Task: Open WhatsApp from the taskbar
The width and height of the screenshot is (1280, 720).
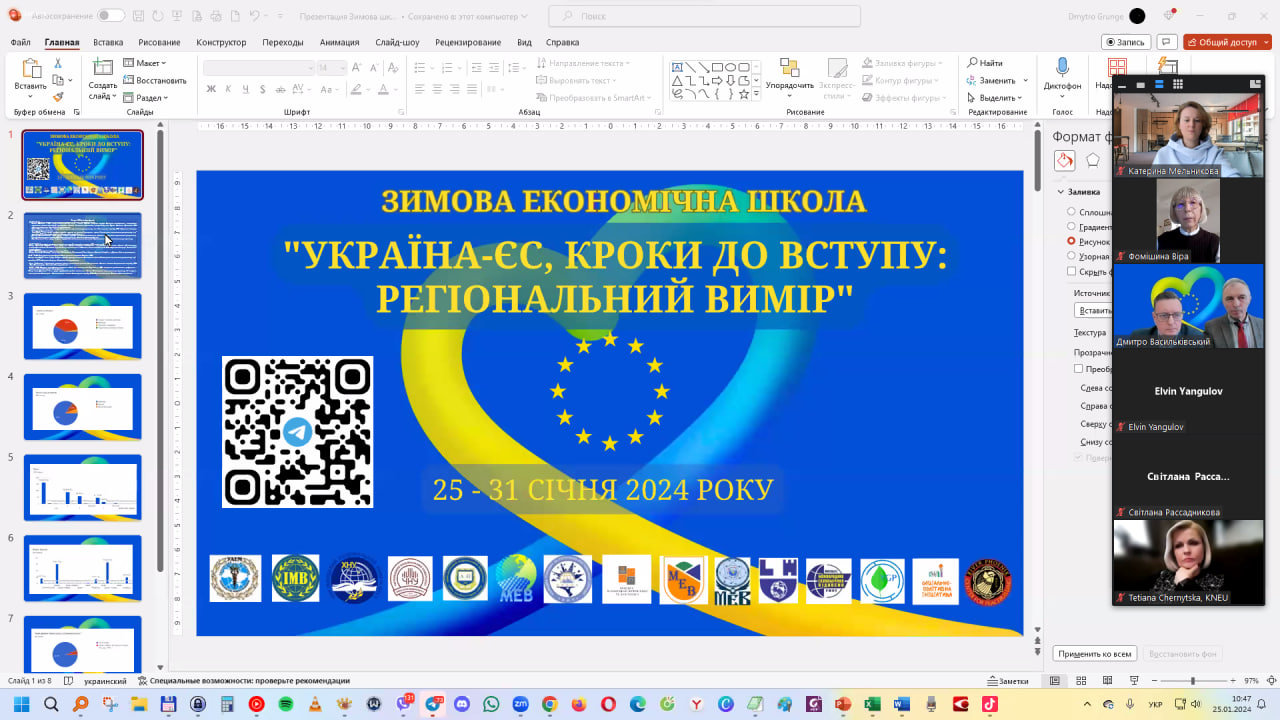Action: pyautogui.click(x=491, y=704)
